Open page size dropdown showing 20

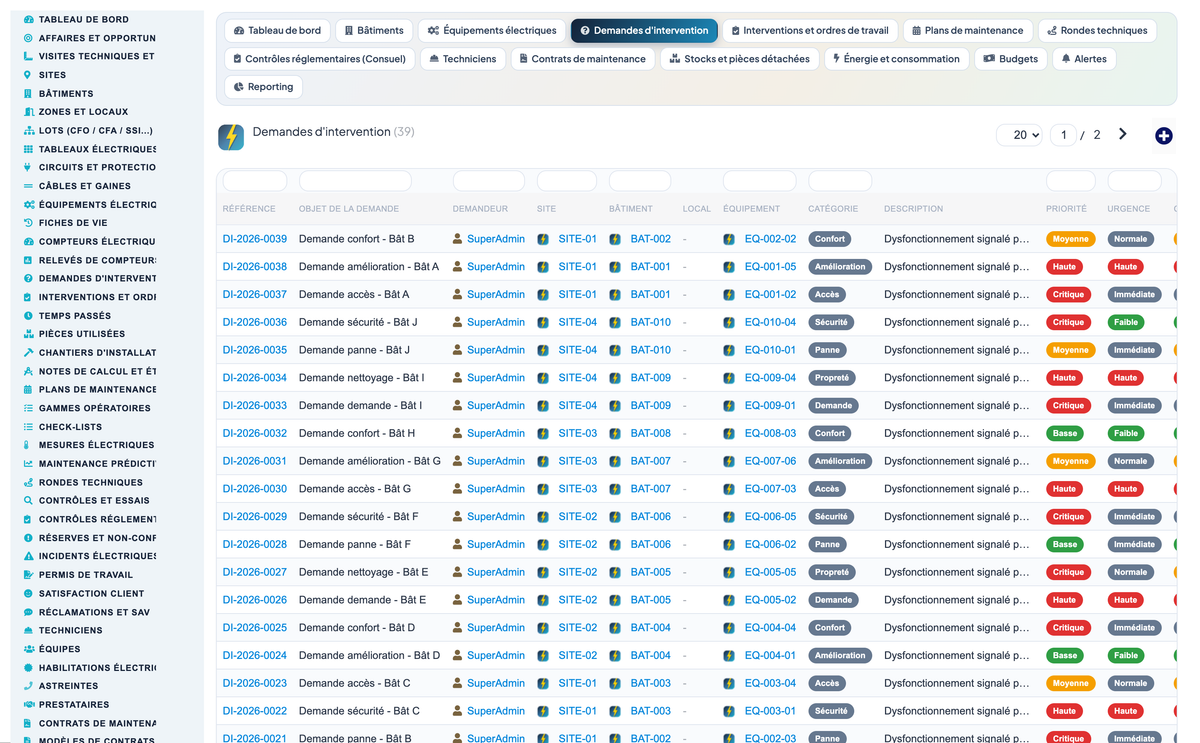(1020, 135)
